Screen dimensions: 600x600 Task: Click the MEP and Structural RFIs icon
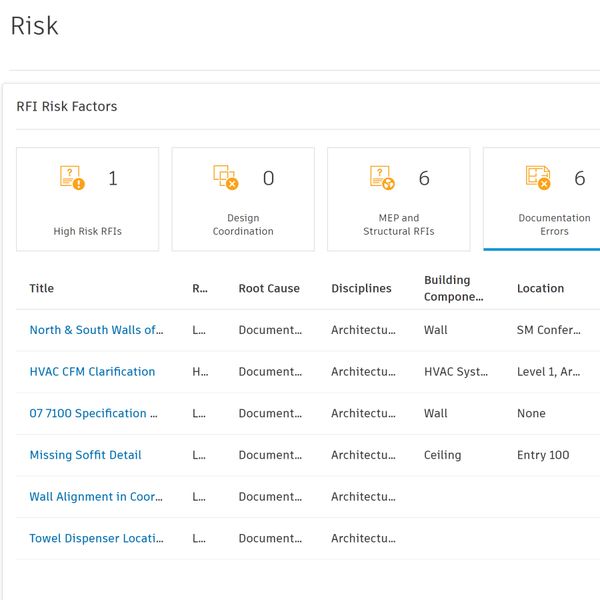click(382, 178)
